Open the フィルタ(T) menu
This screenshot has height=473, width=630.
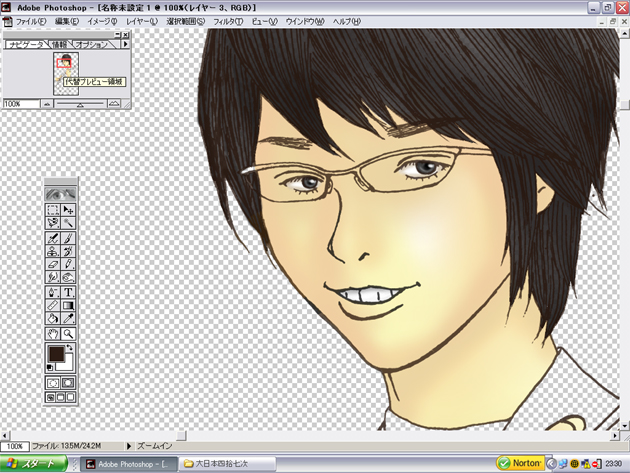click(228, 22)
